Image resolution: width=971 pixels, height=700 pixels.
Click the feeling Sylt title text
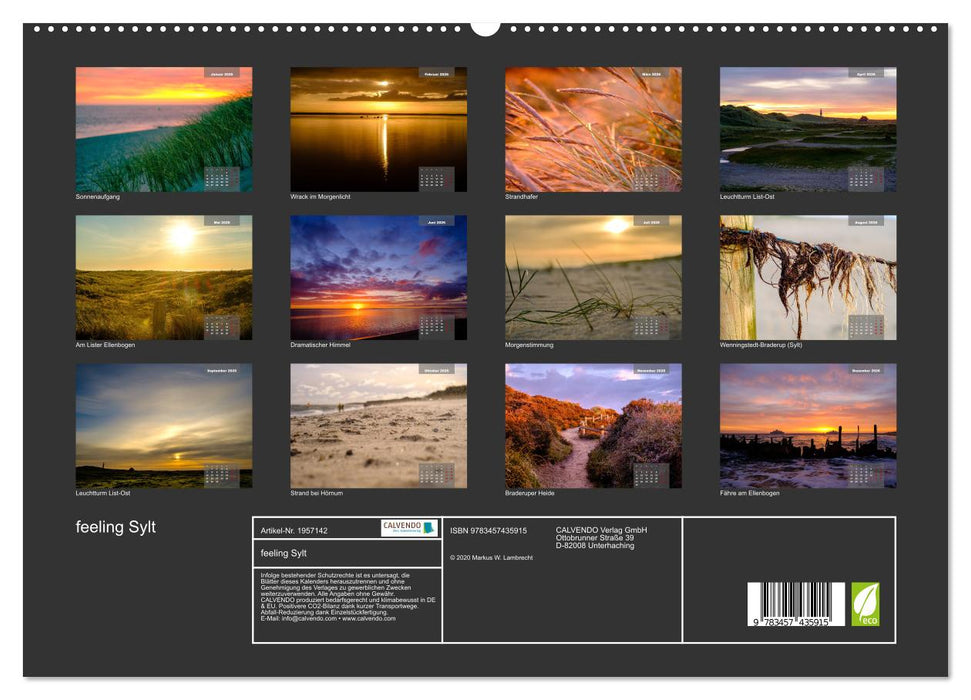(115, 527)
